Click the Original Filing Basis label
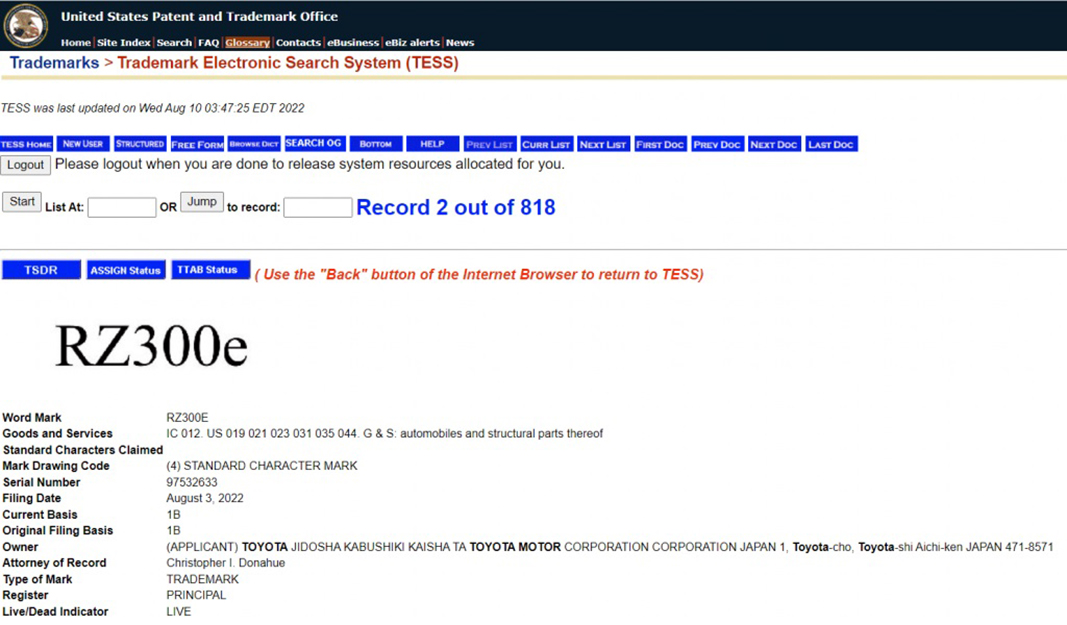 pos(58,530)
